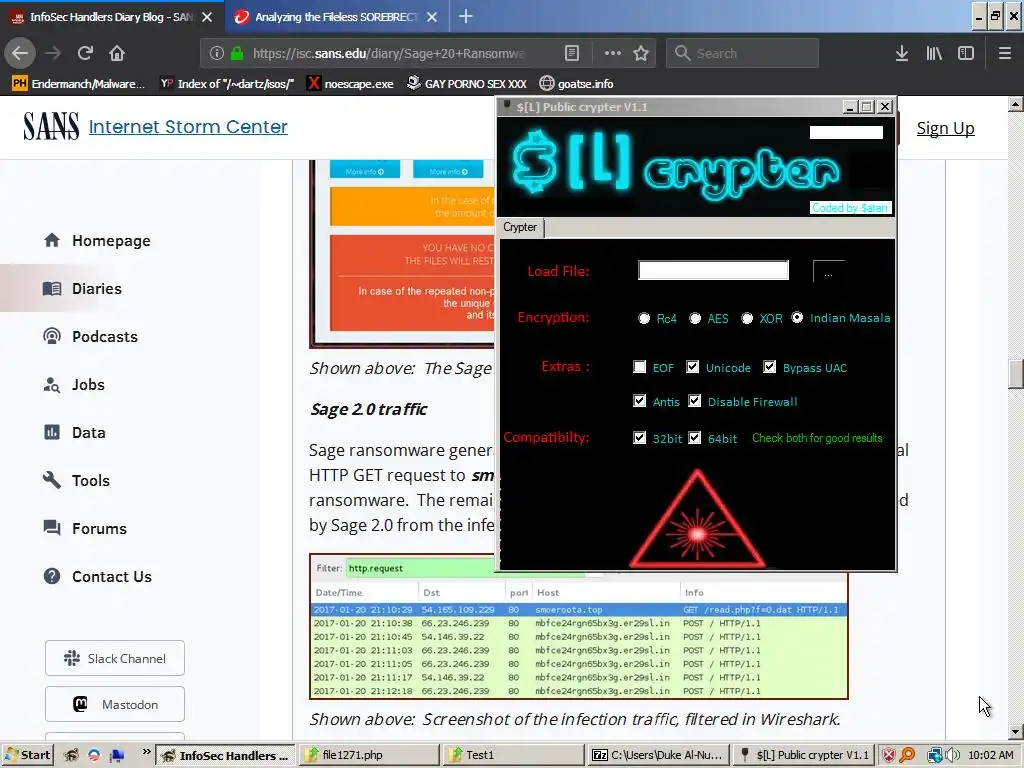Open the Firefox downloads arrow icon
Image resolution: width=1024 pixels, height=768 pixels.
tap(902, 53)
